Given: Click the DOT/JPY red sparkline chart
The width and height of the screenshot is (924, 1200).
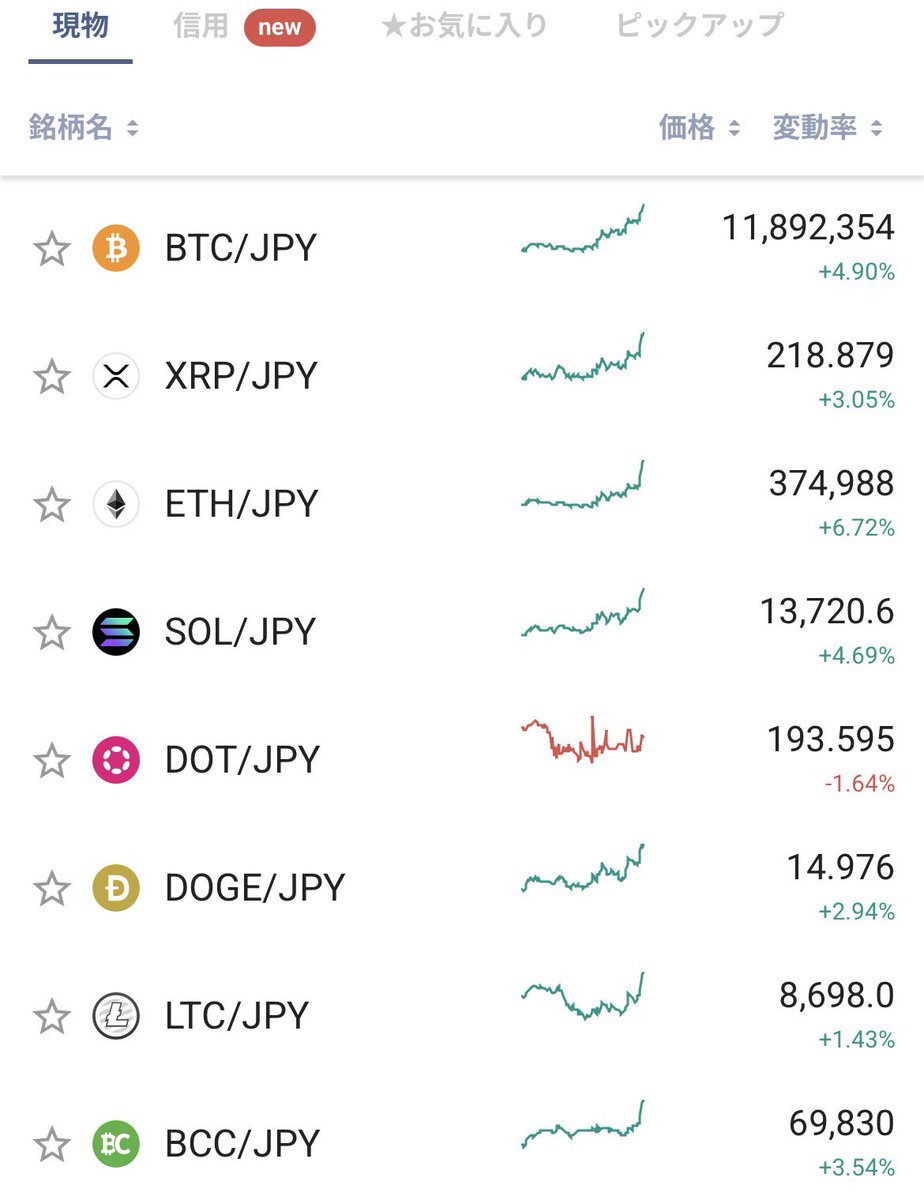Looking at the screenshot, I should (x=582, y=740).
